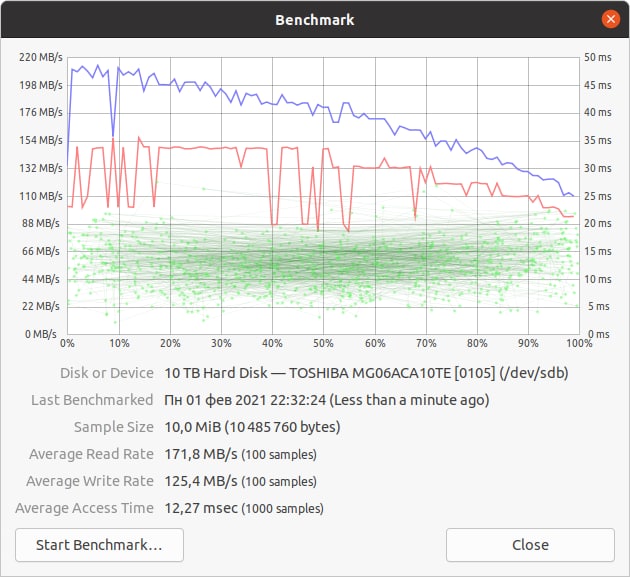
Task: Click the '100%' x-axis label
Action: (579, 344)
